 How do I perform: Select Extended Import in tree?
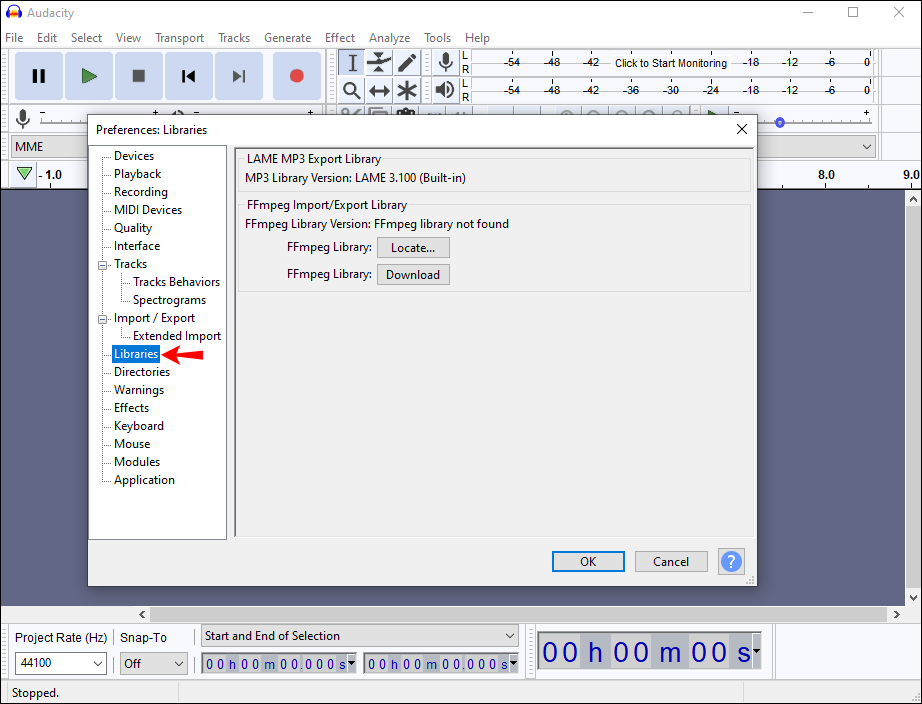point(177,336)
